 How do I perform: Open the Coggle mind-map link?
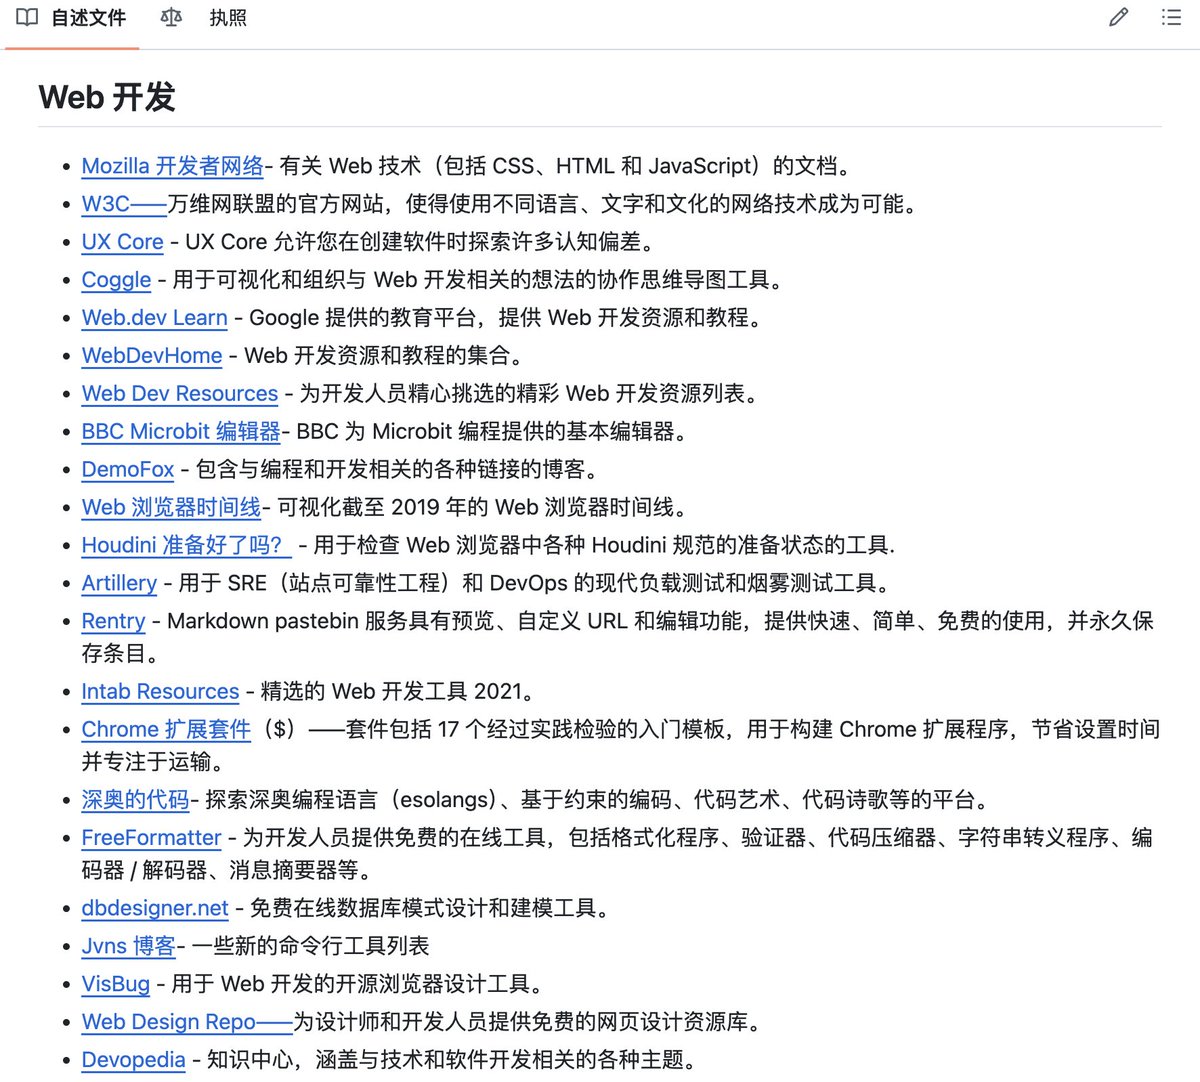[116, 280]
